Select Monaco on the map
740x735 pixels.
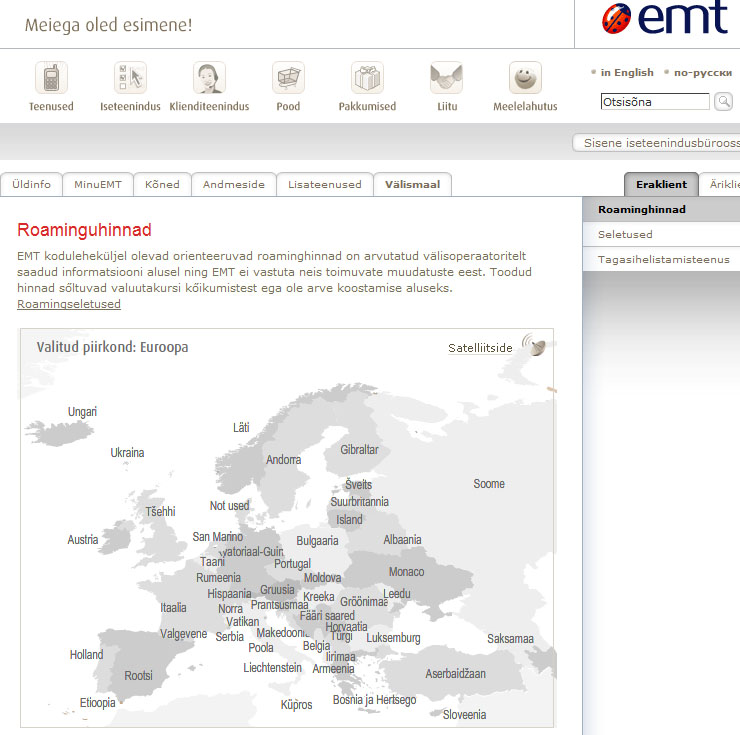406,572
